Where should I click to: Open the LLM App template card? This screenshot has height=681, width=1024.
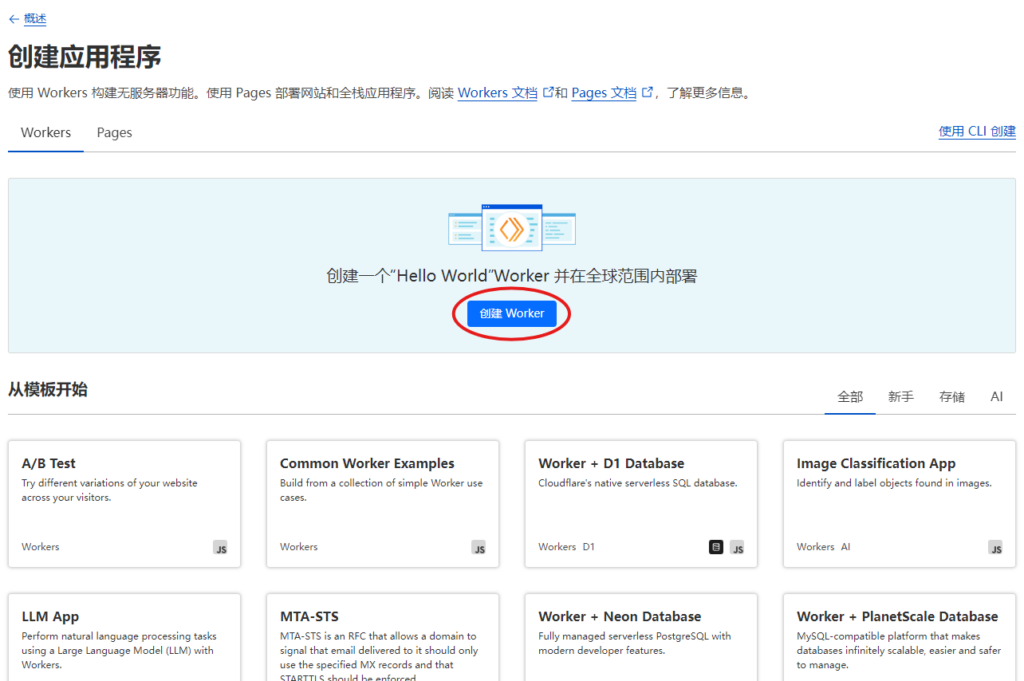click(124, 637)
